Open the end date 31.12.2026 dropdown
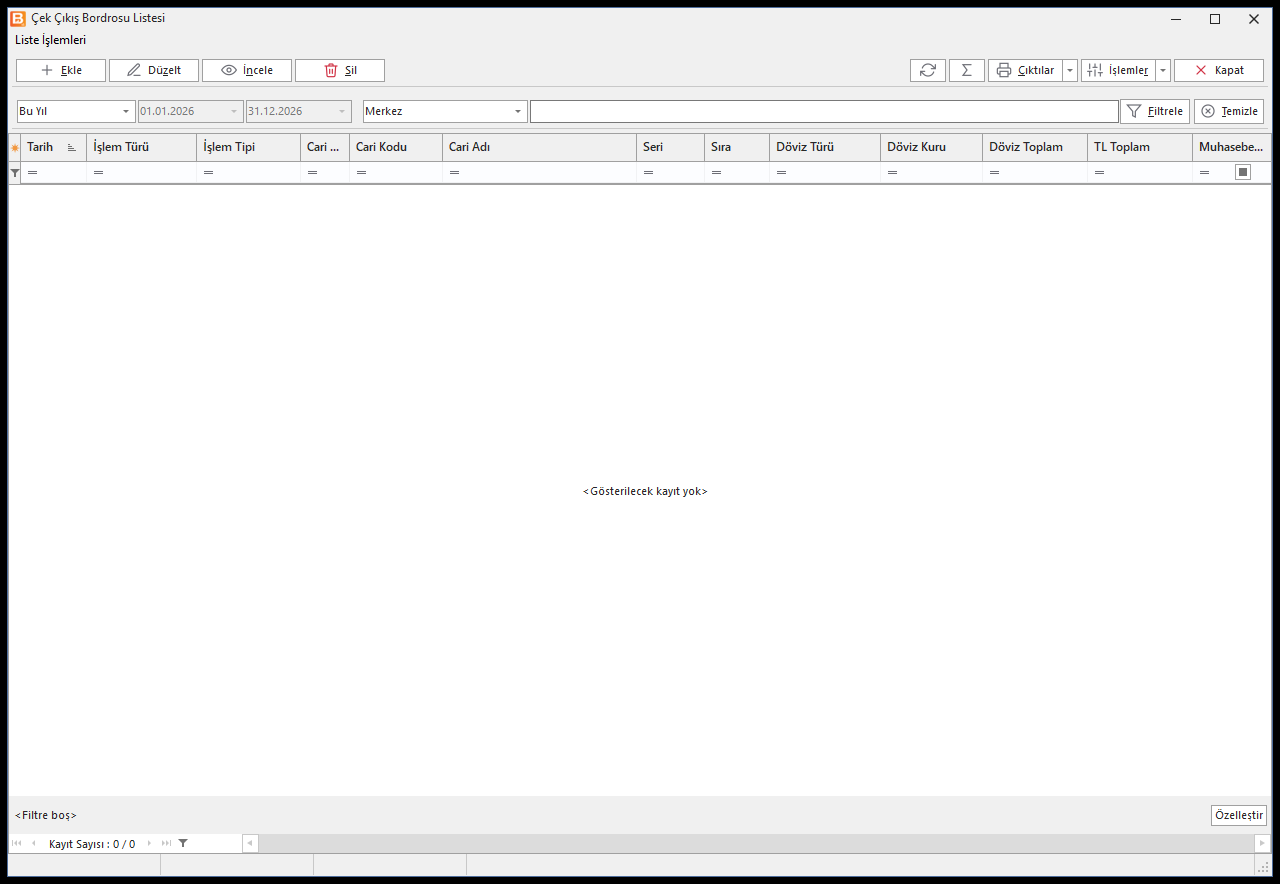The width and height of the screenshot is (1280, 884). coord(343,111)
